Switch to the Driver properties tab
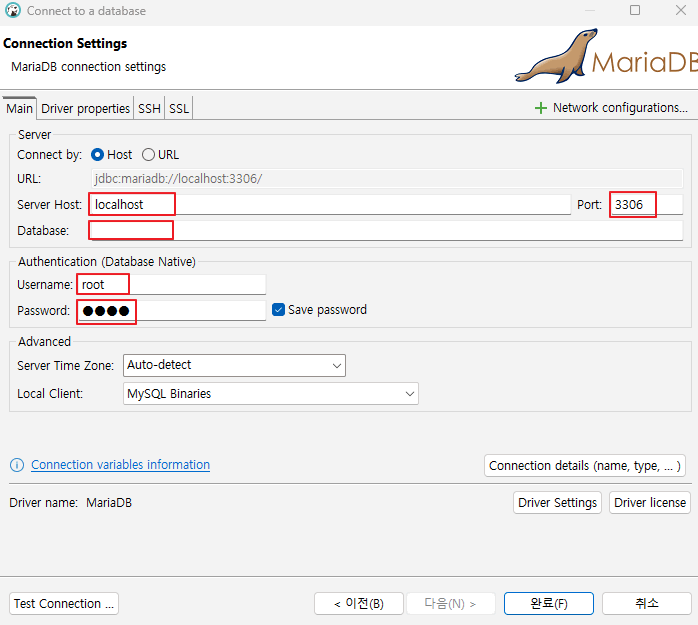The height and width of the screenshot is (625, 698). click(85, 108)
